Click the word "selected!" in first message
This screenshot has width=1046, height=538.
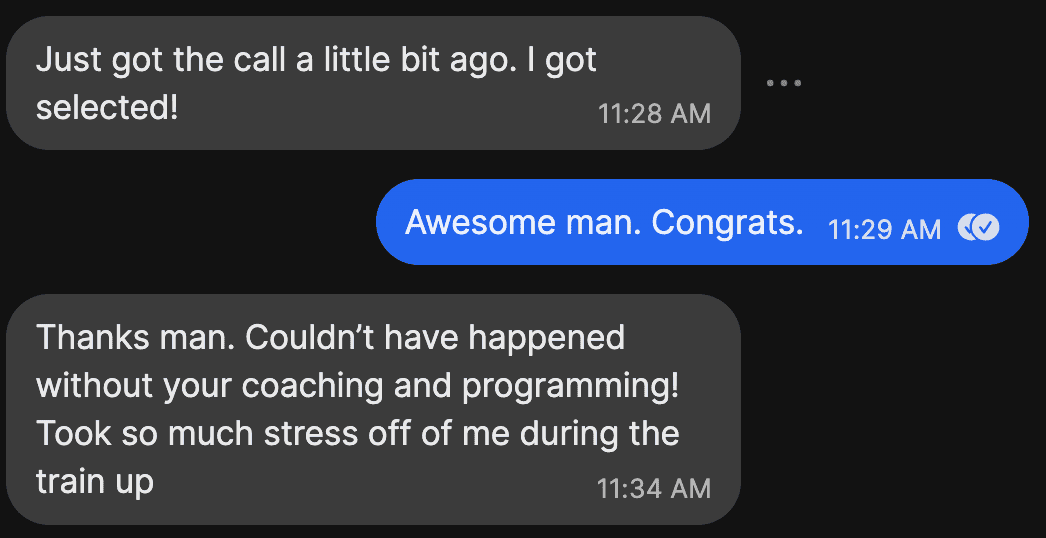[x=107, y=107]
